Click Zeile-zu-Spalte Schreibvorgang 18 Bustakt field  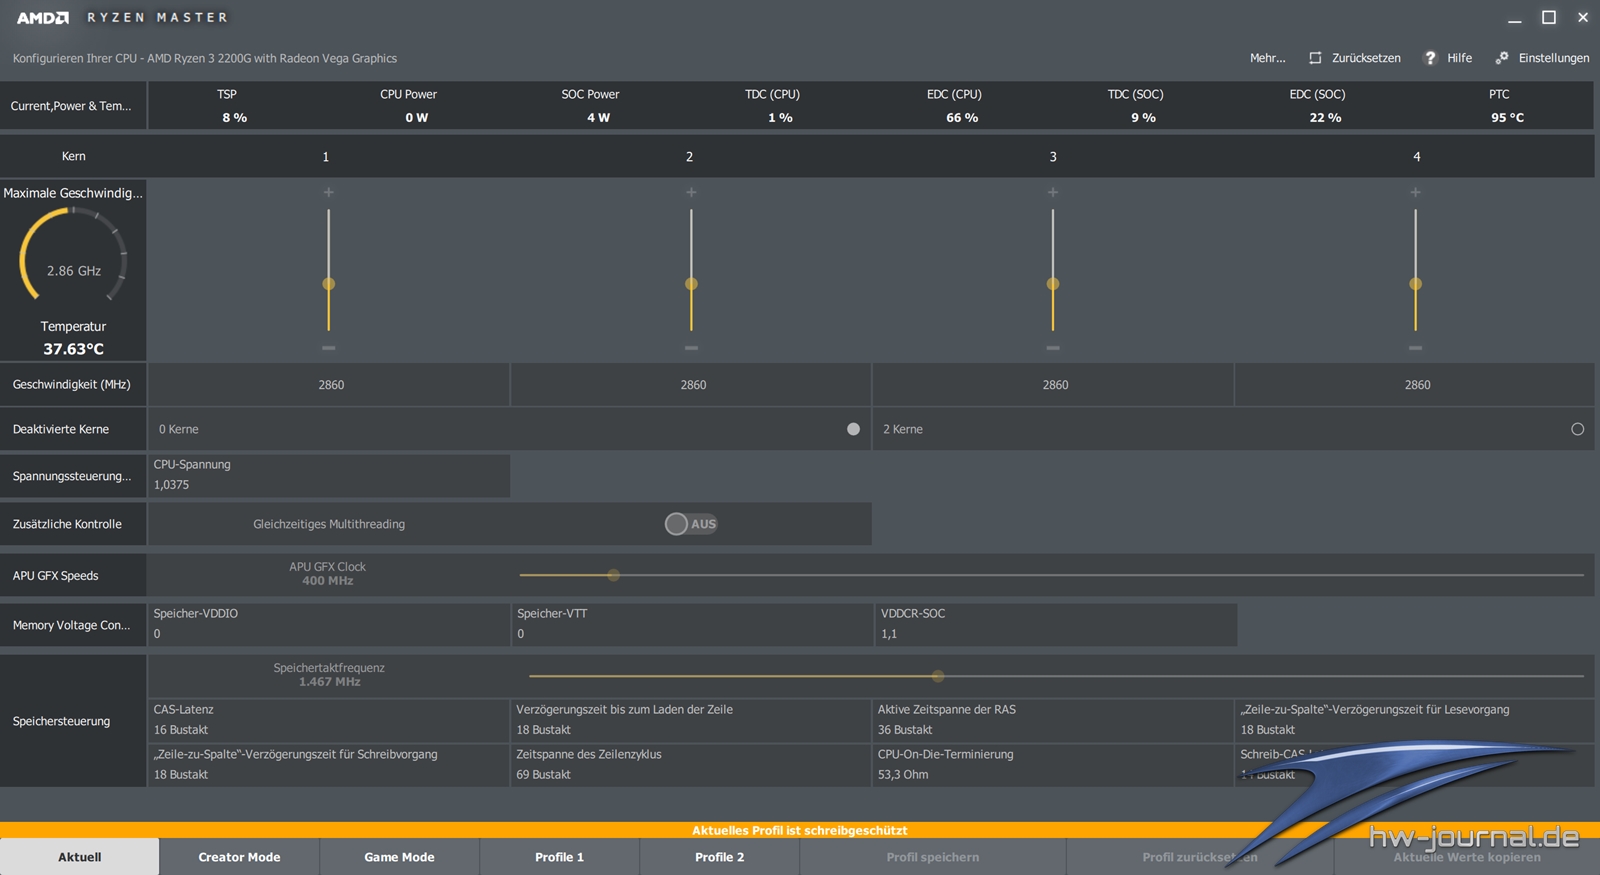pyautogui.click(x=329, y=765)
